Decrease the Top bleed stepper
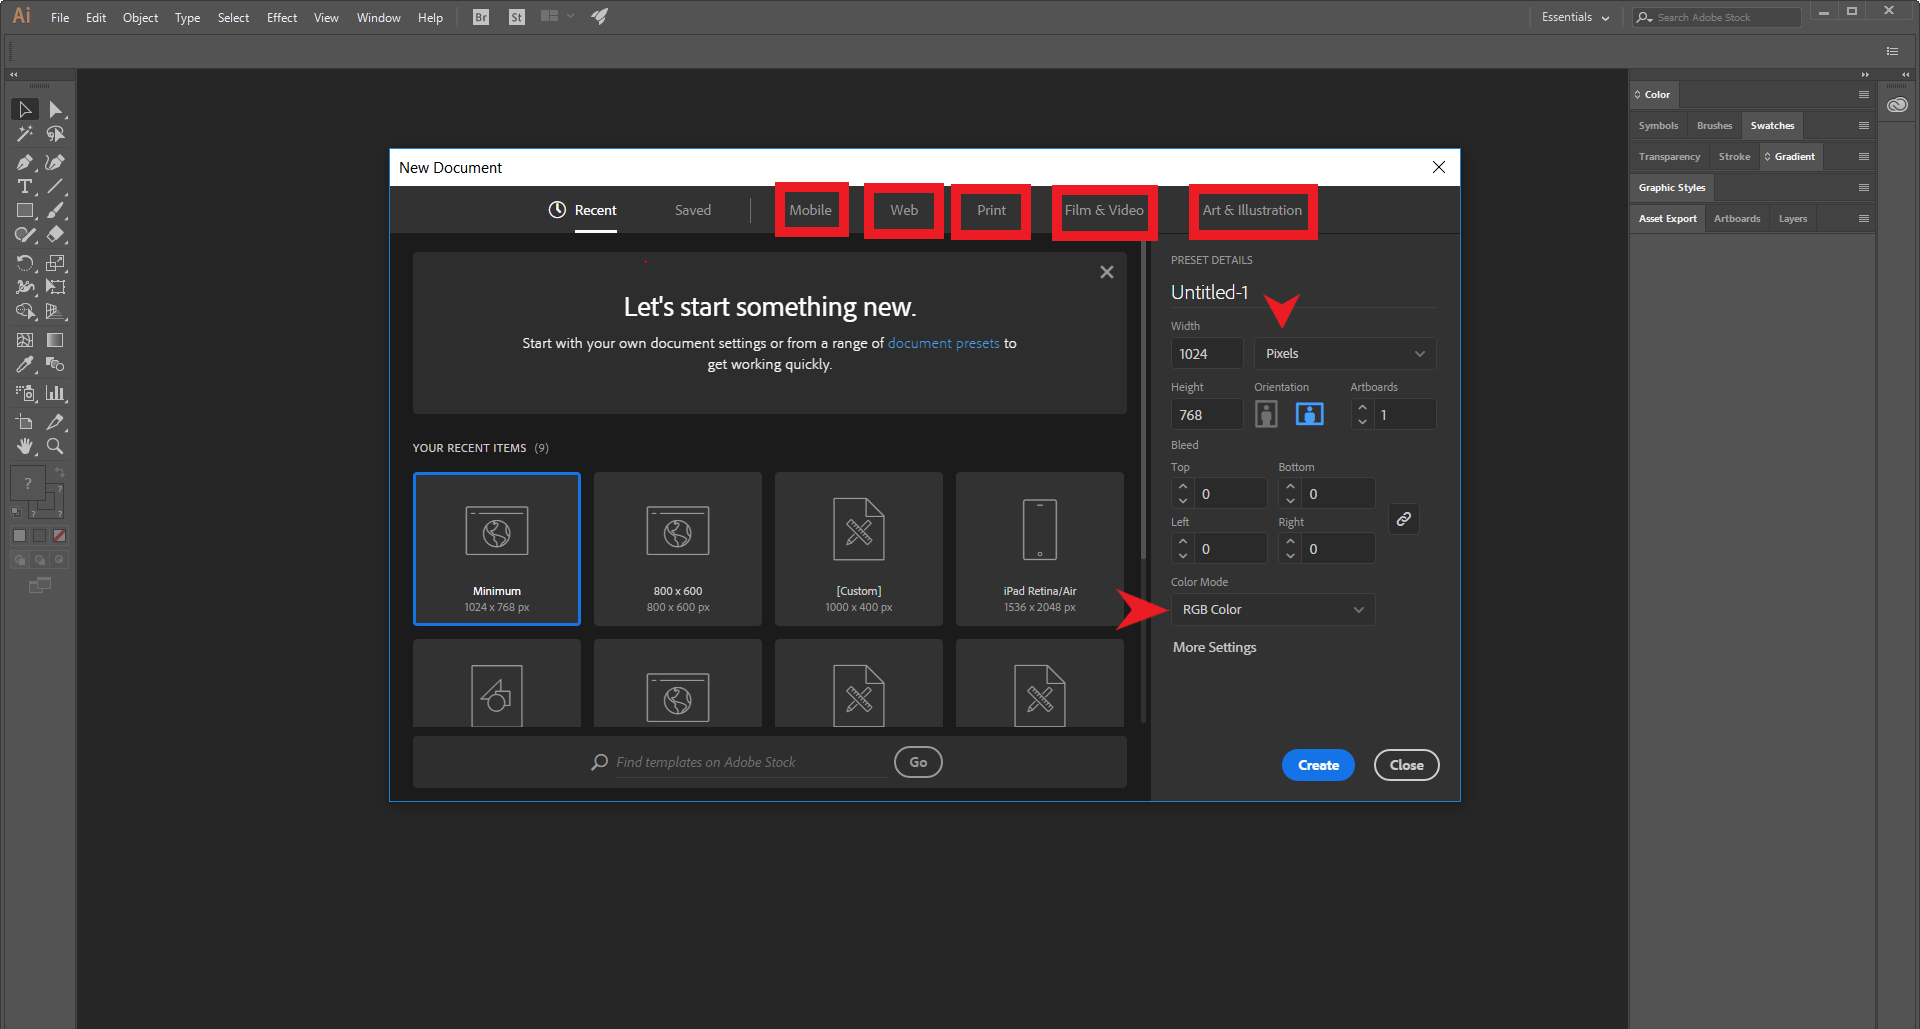Viewport: 1920px width, 1029px height. coord(1183,500)
